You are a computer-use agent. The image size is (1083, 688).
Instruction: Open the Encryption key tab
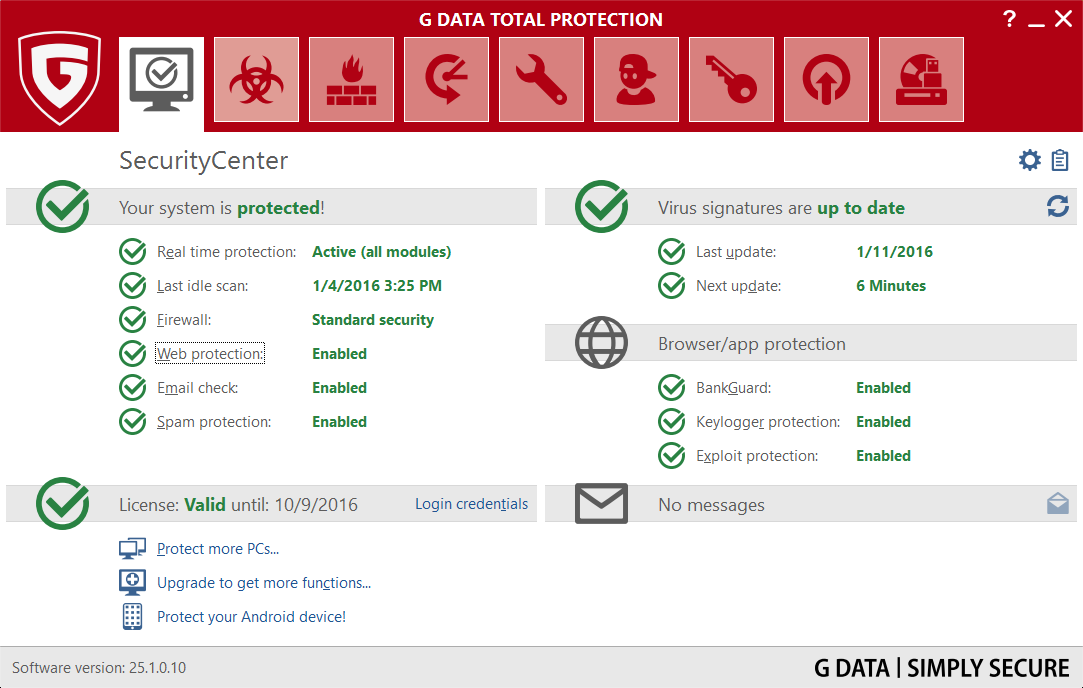[731, 79]
